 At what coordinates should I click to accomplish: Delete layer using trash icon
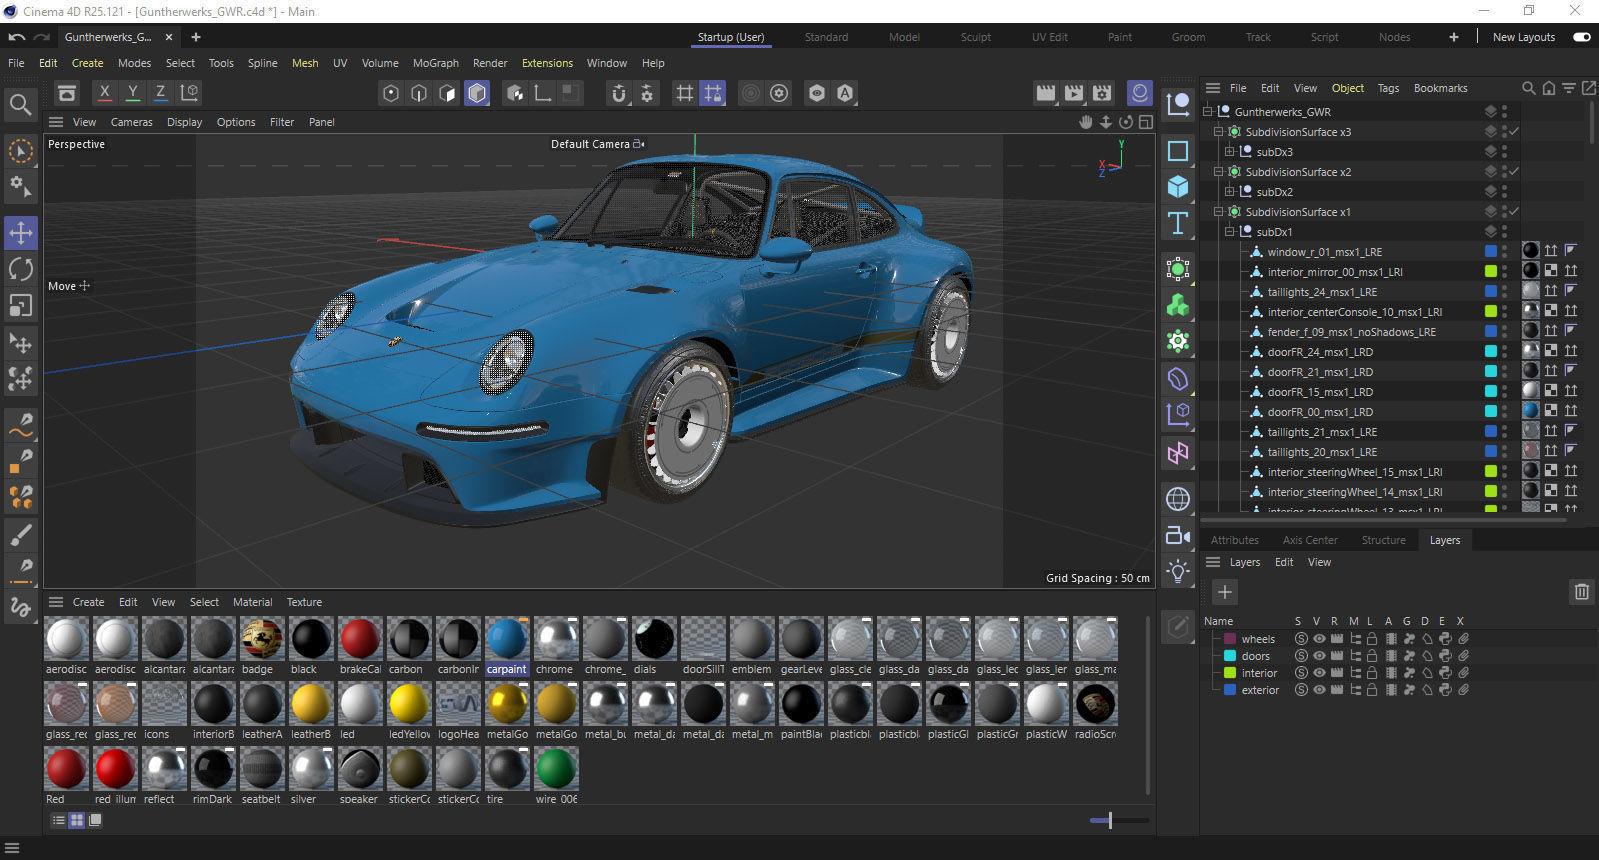click(x=1581, y=592)
